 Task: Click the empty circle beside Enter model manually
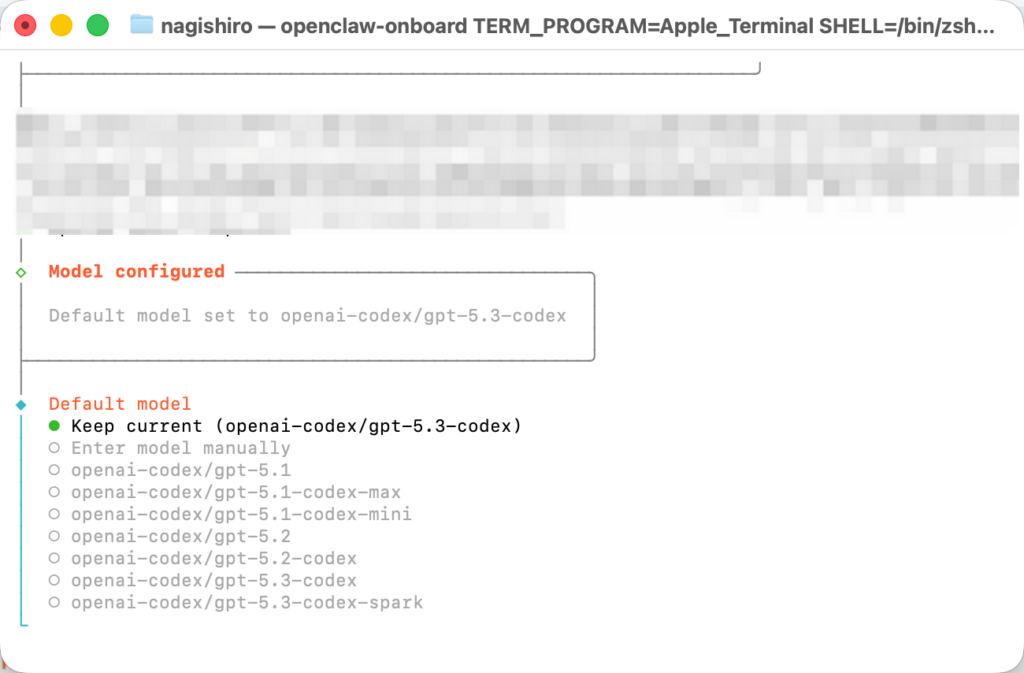tap(54, 447)
